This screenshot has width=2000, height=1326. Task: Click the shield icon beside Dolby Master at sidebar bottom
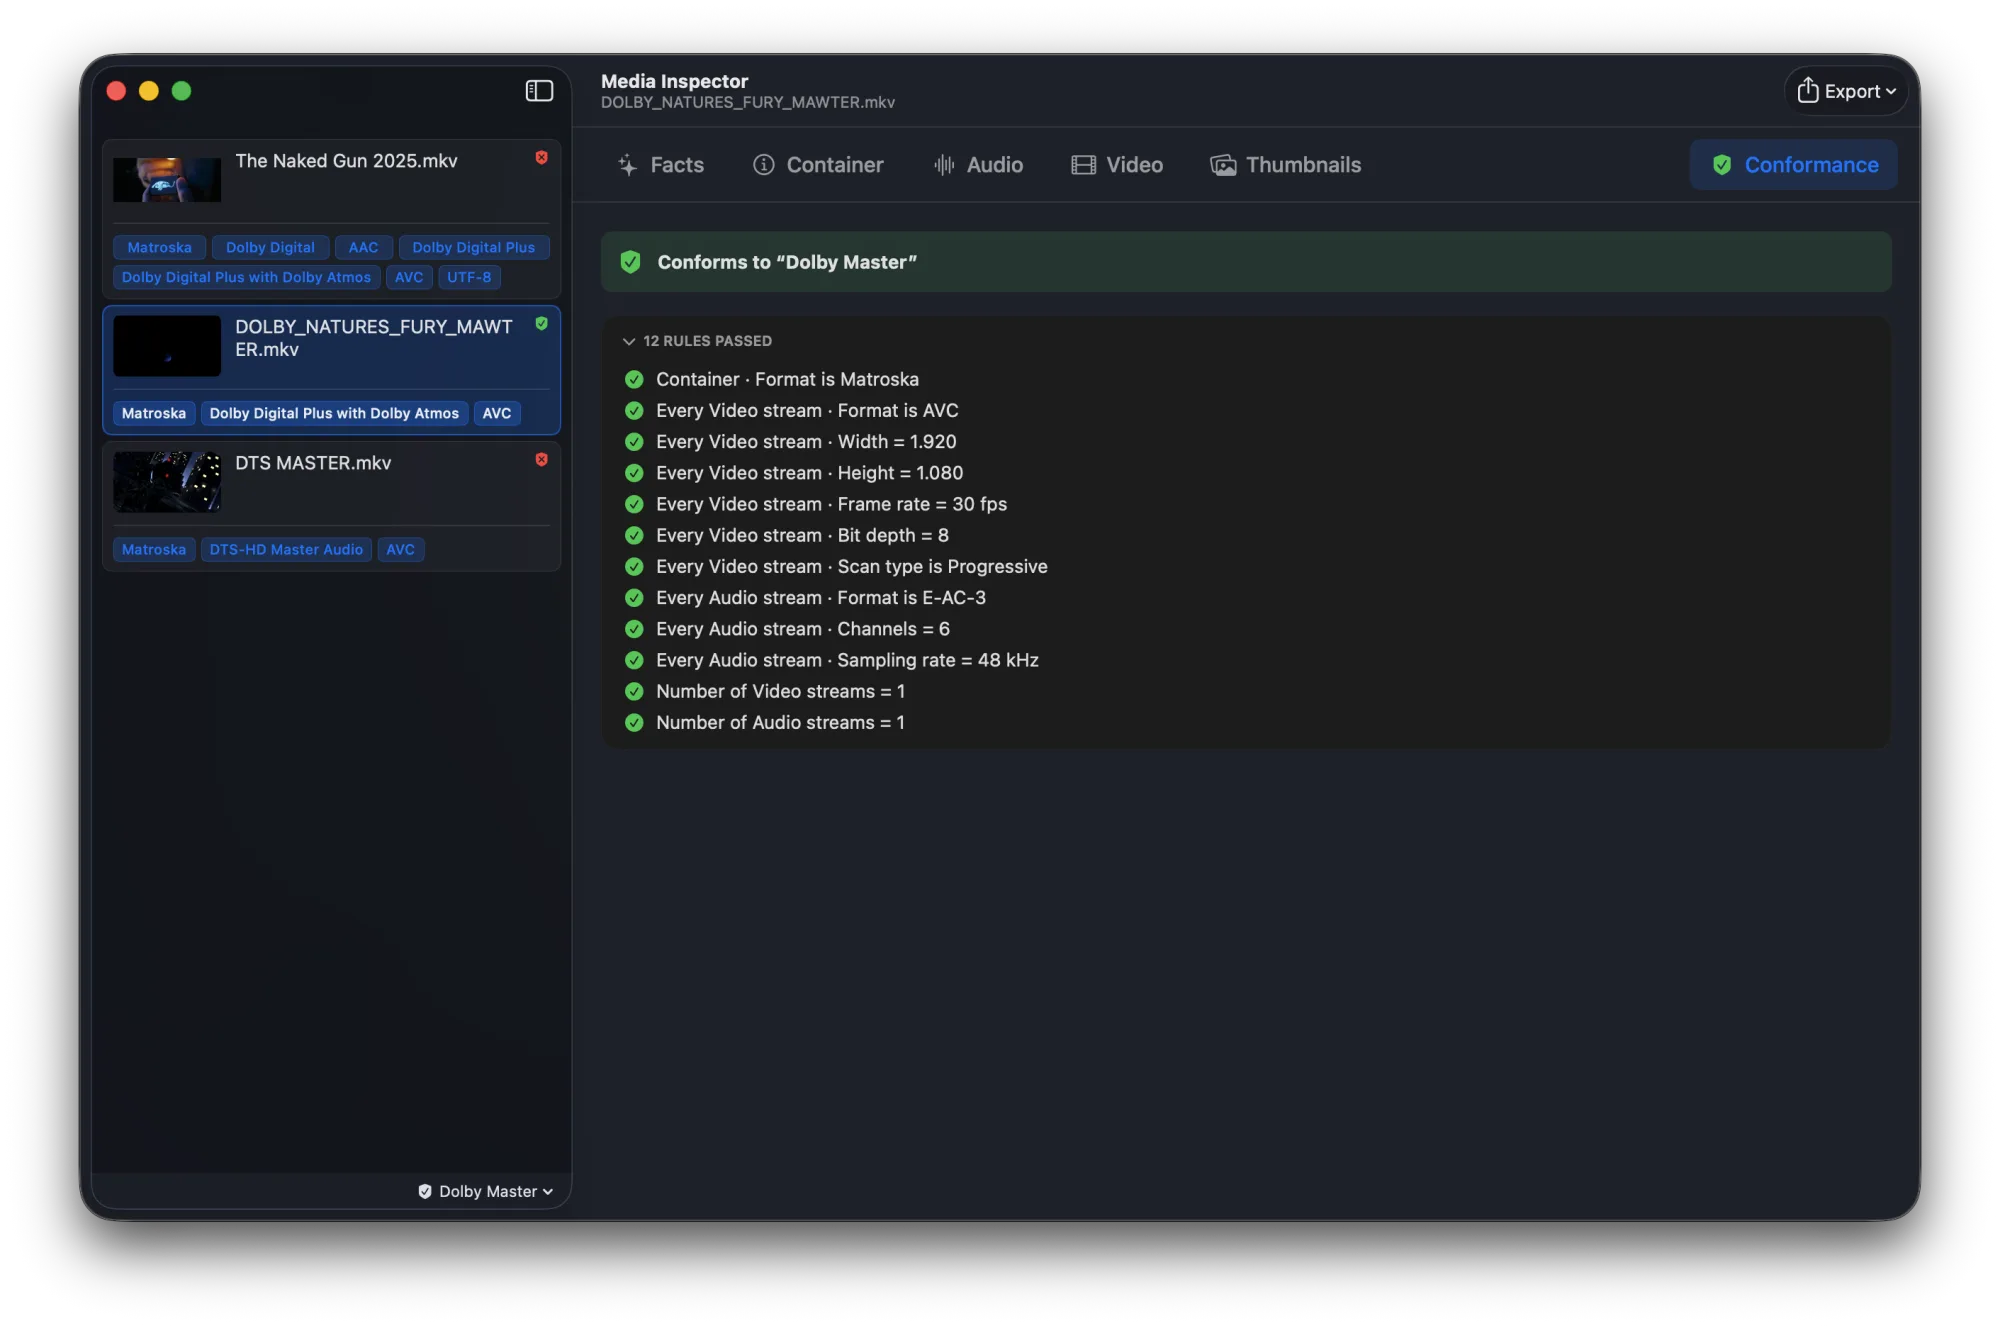pyautogui.click(x=425, y=1191)
